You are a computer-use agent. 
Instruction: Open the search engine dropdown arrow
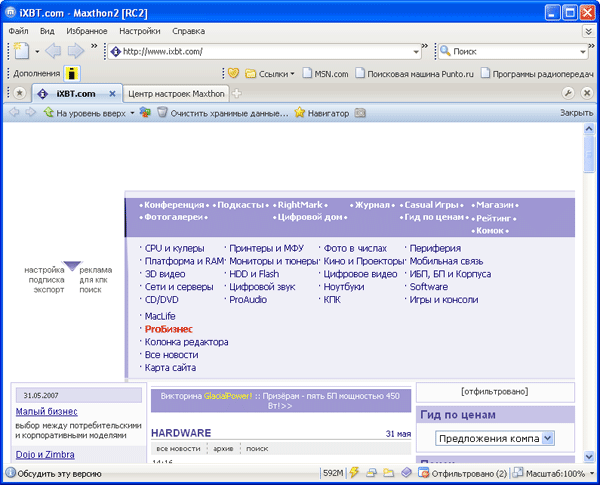[582, 52]
